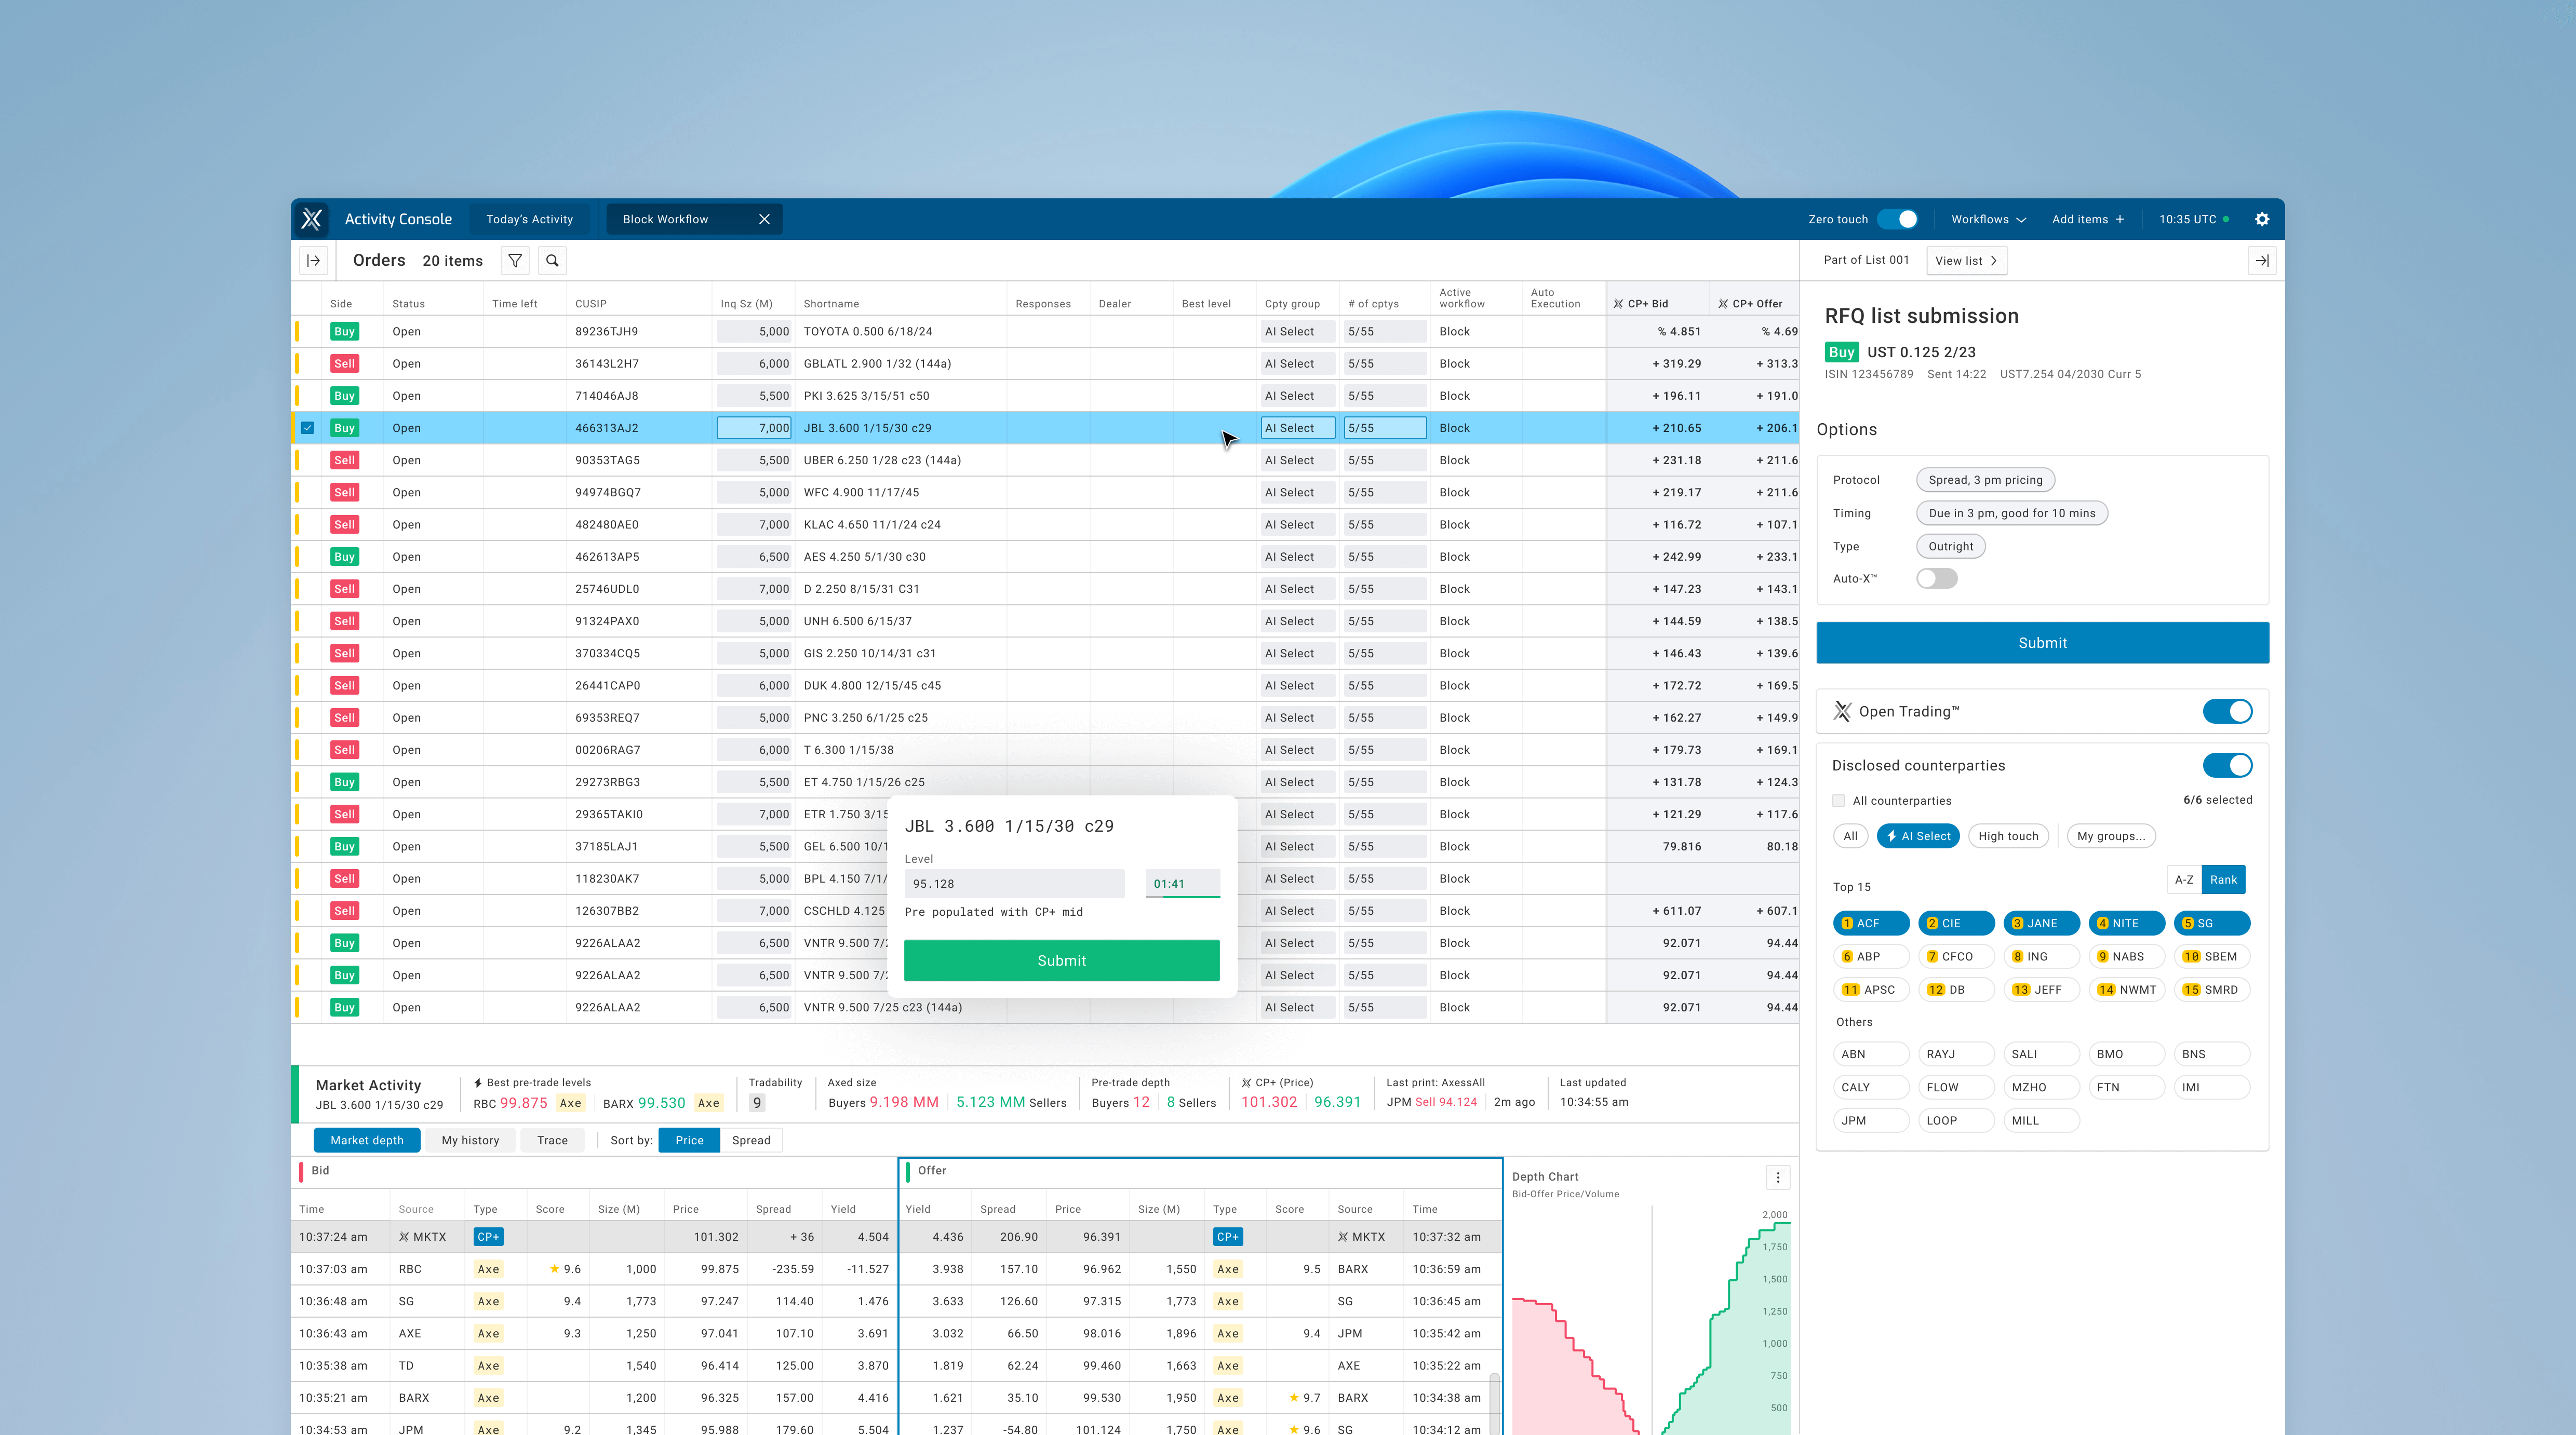The width and height of the screenshot is (2576, 1435).
Task: Select the My history tab
Action: point(470,1140)
